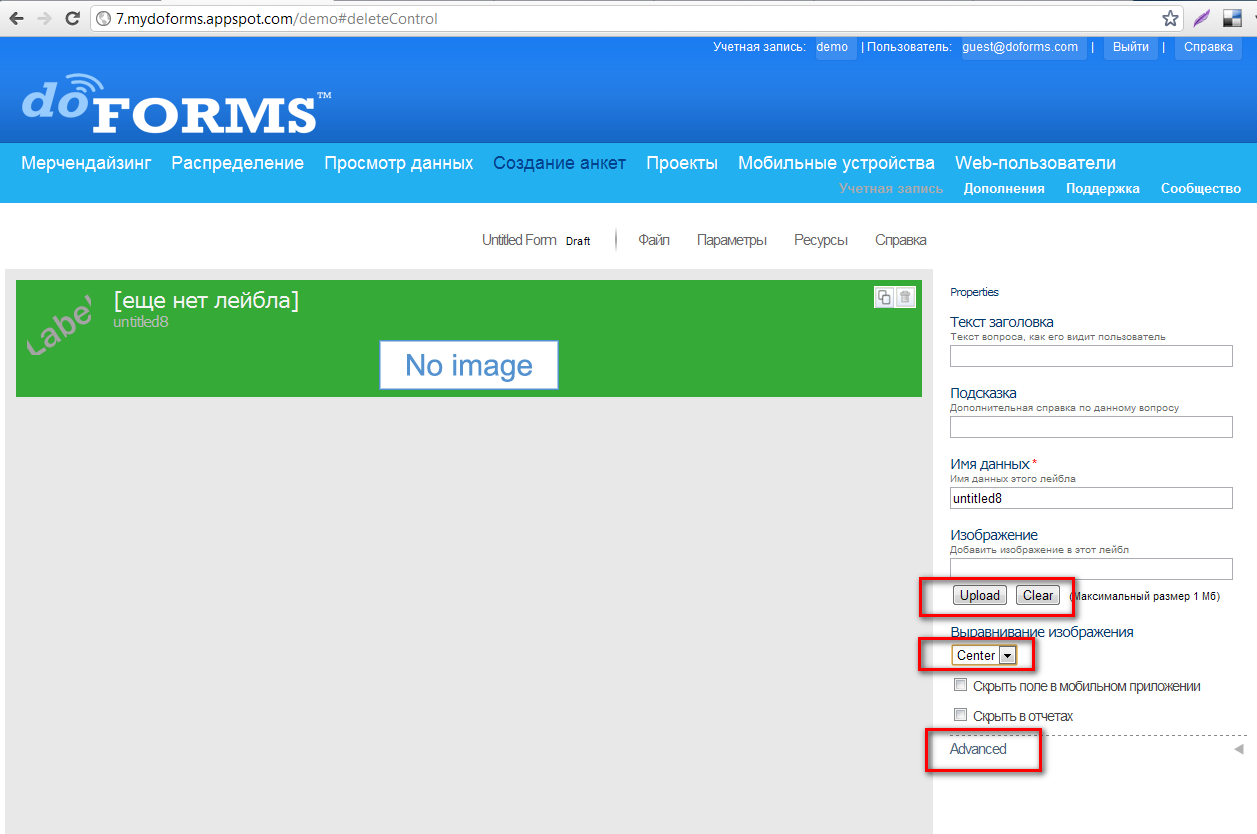Tick the "Скрыть в отчетах" checkbox
The image size is (1257, 834).
coord(961,715)
